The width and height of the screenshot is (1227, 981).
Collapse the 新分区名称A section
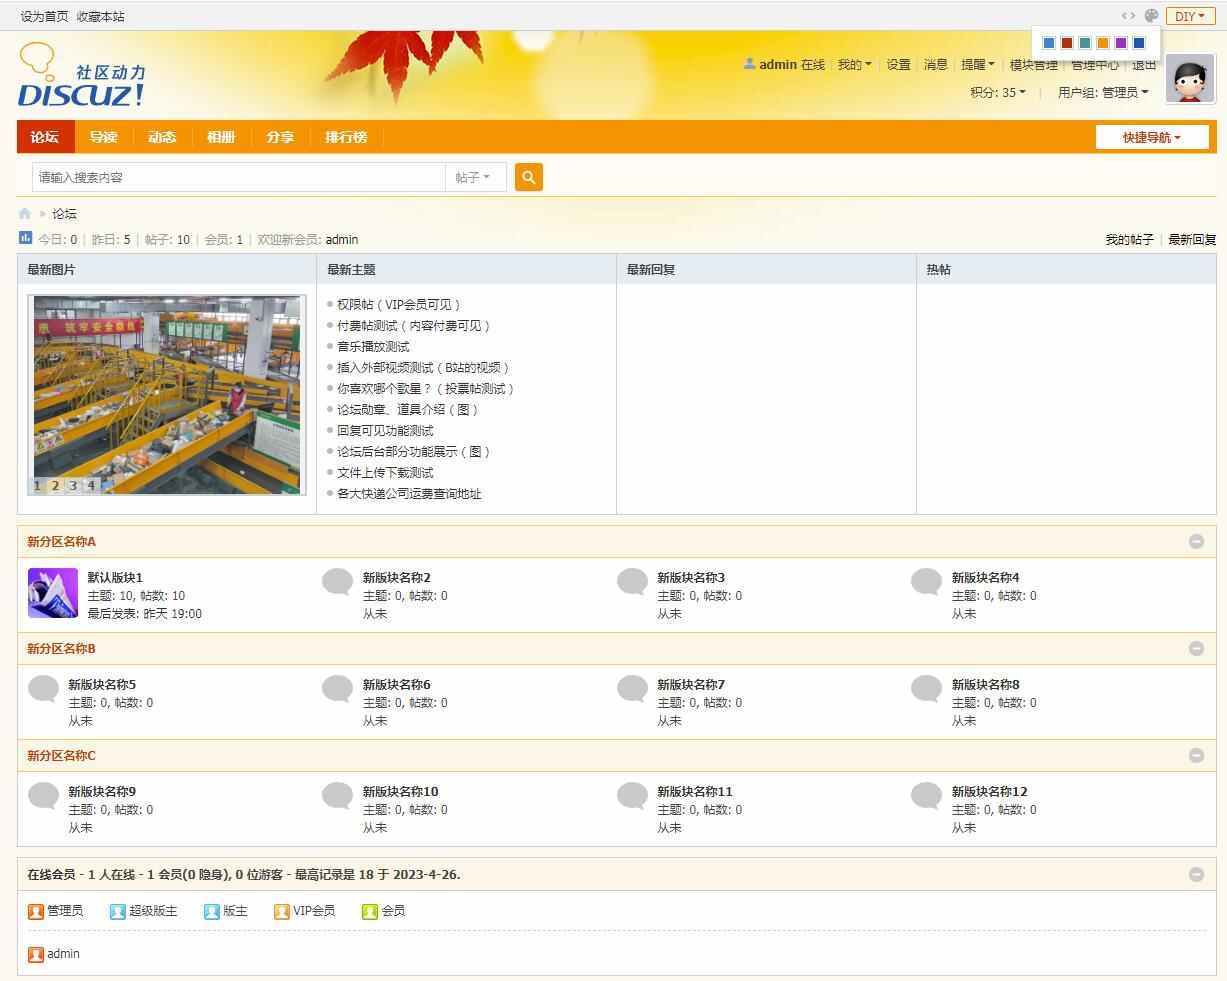coord(1196,541)
